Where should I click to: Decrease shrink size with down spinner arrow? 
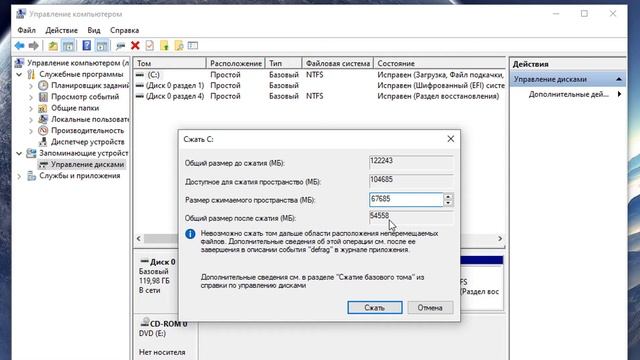(x=448, y=203)
